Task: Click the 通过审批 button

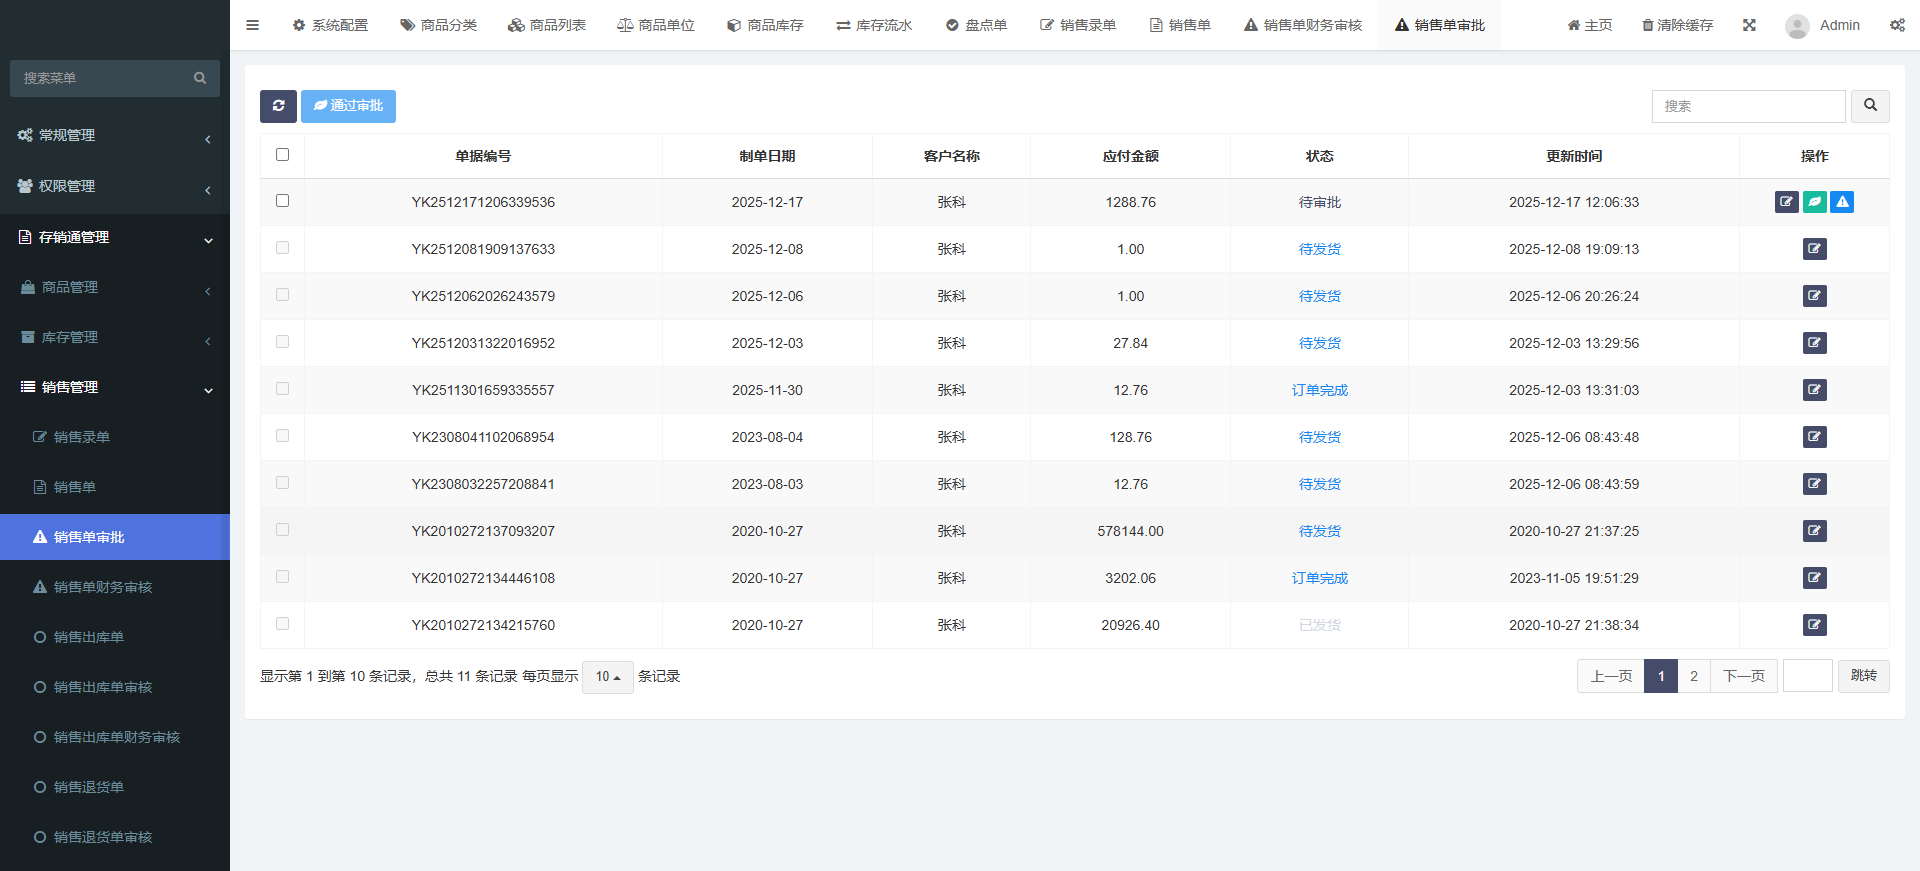Action: (x=348, y=106)
